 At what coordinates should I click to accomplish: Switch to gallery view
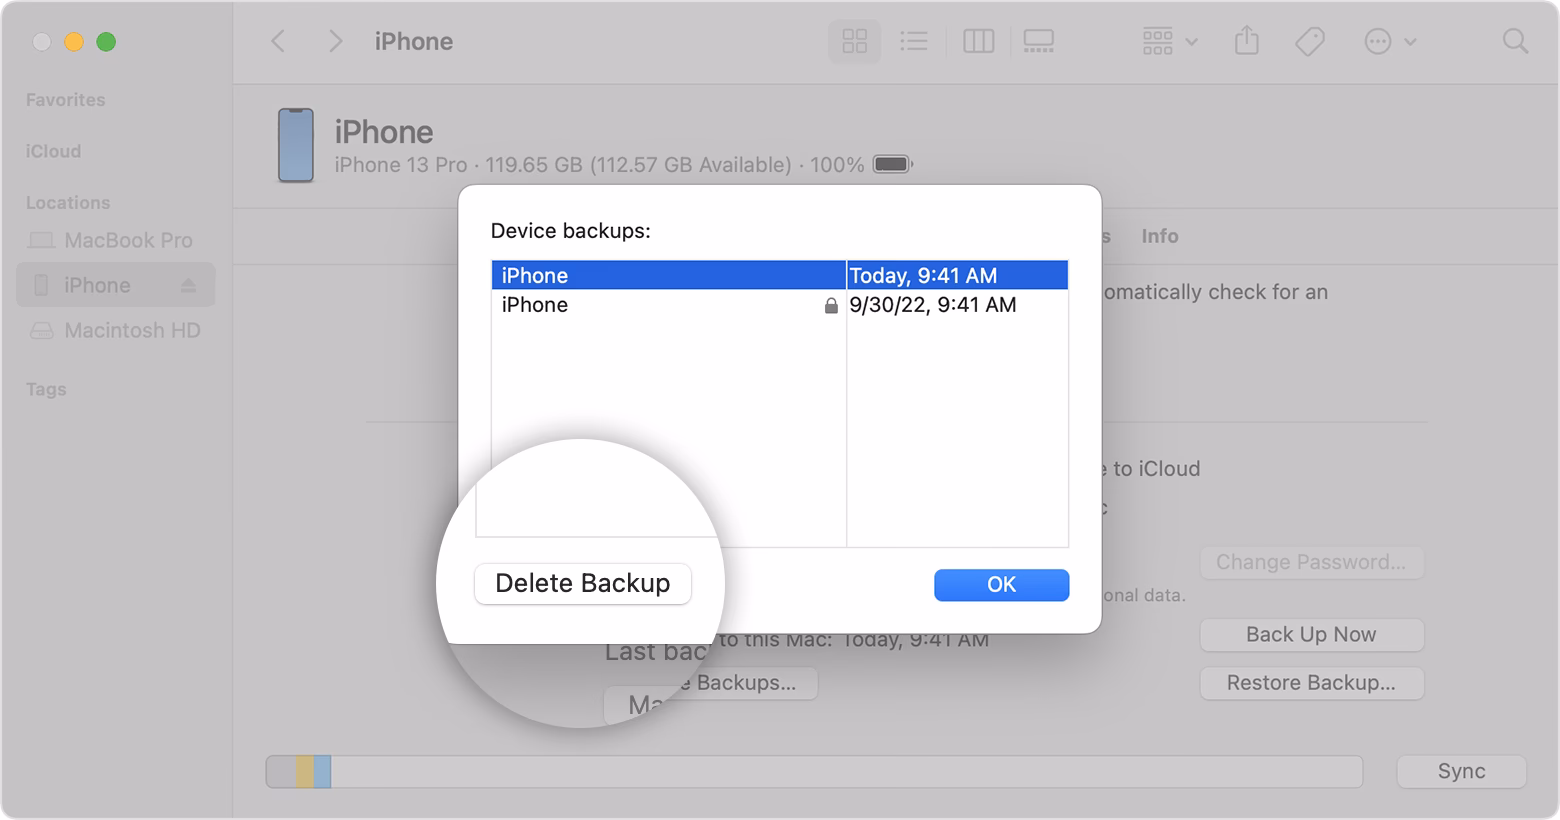tap(1039, 41)
